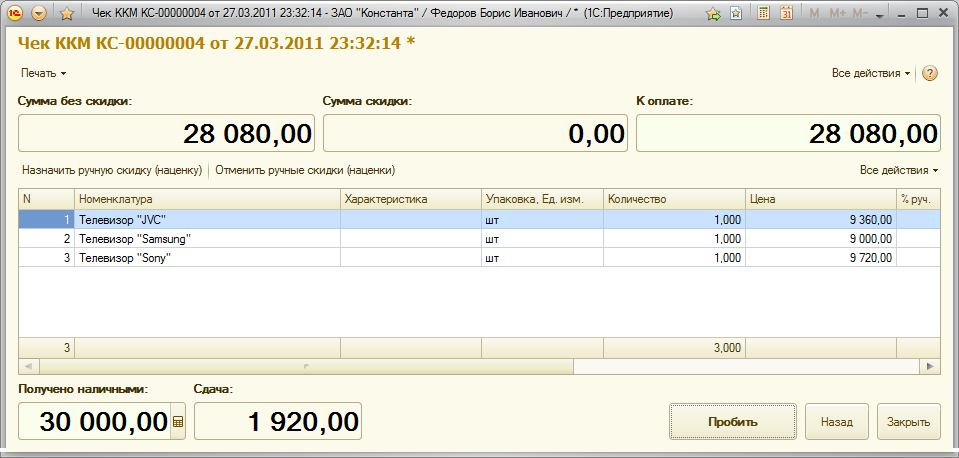Image resolution: width=959 pixels, height=458 pixels.
Task: Maximize the window
Action: [x=922, y=13]
